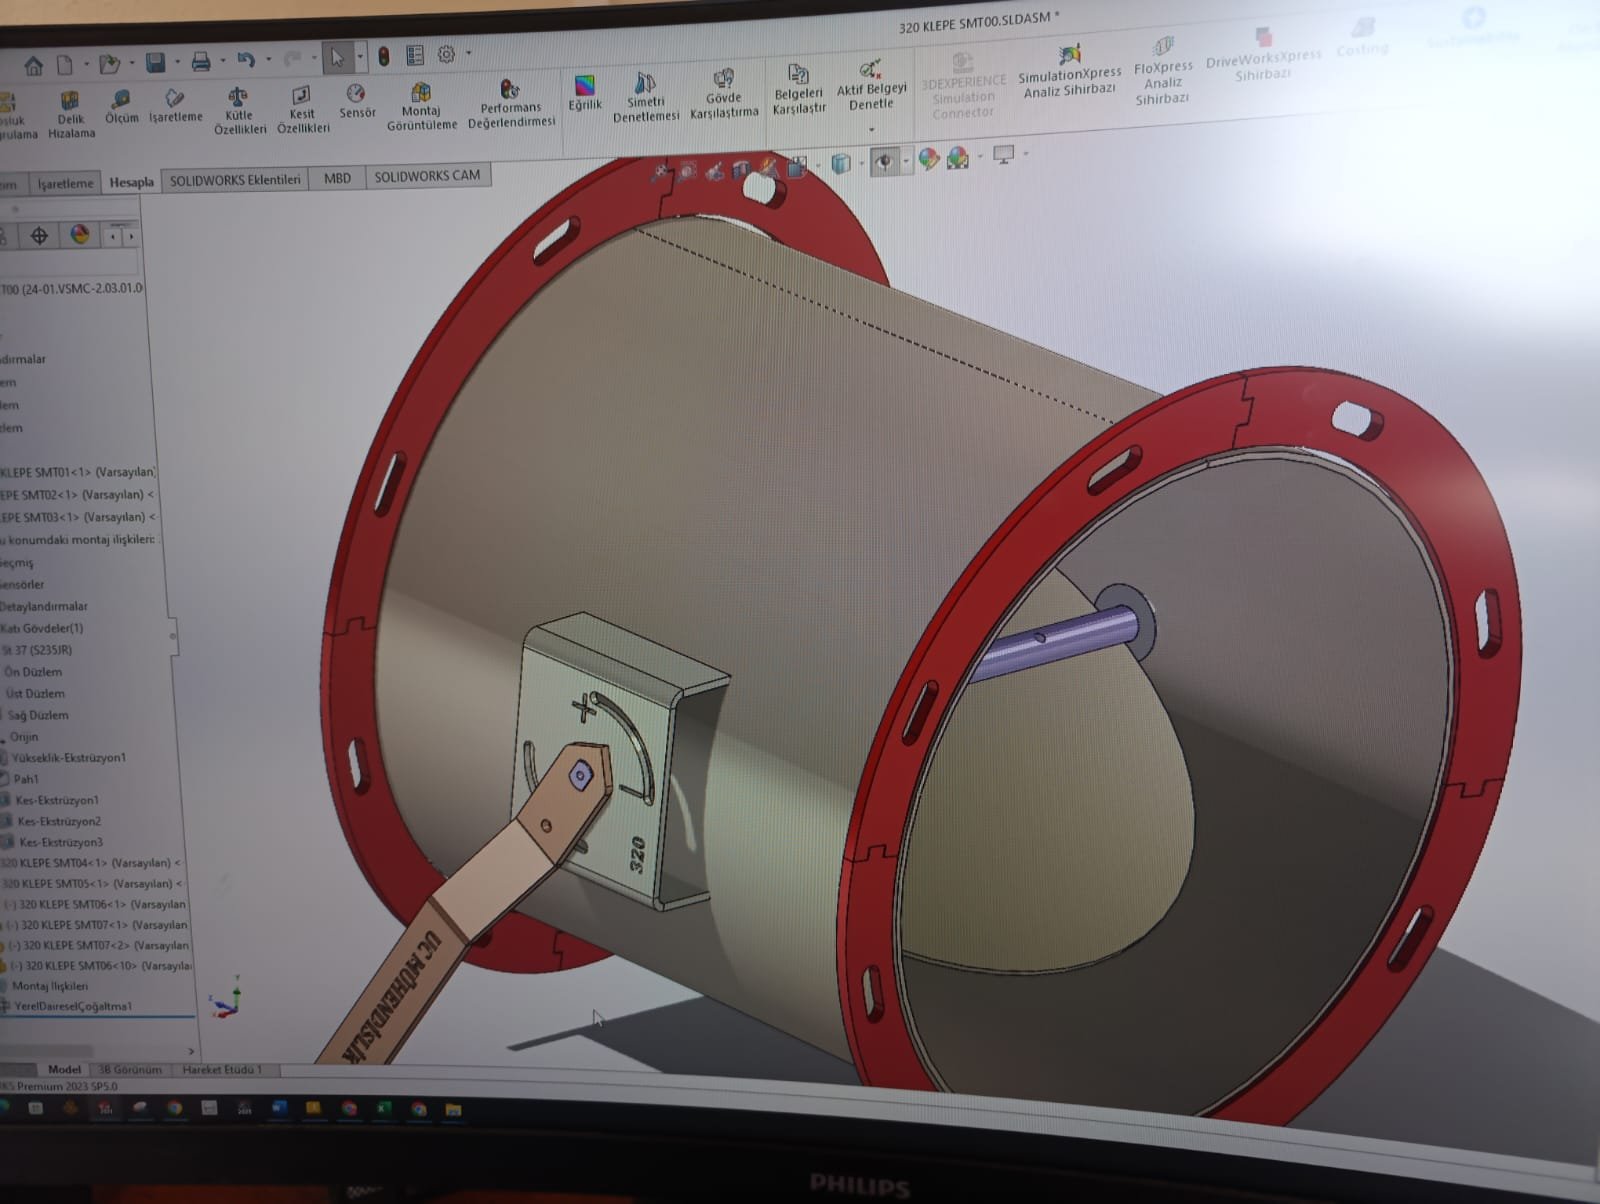
Task: Click the Save disk icon
Action: click(155, 63)
